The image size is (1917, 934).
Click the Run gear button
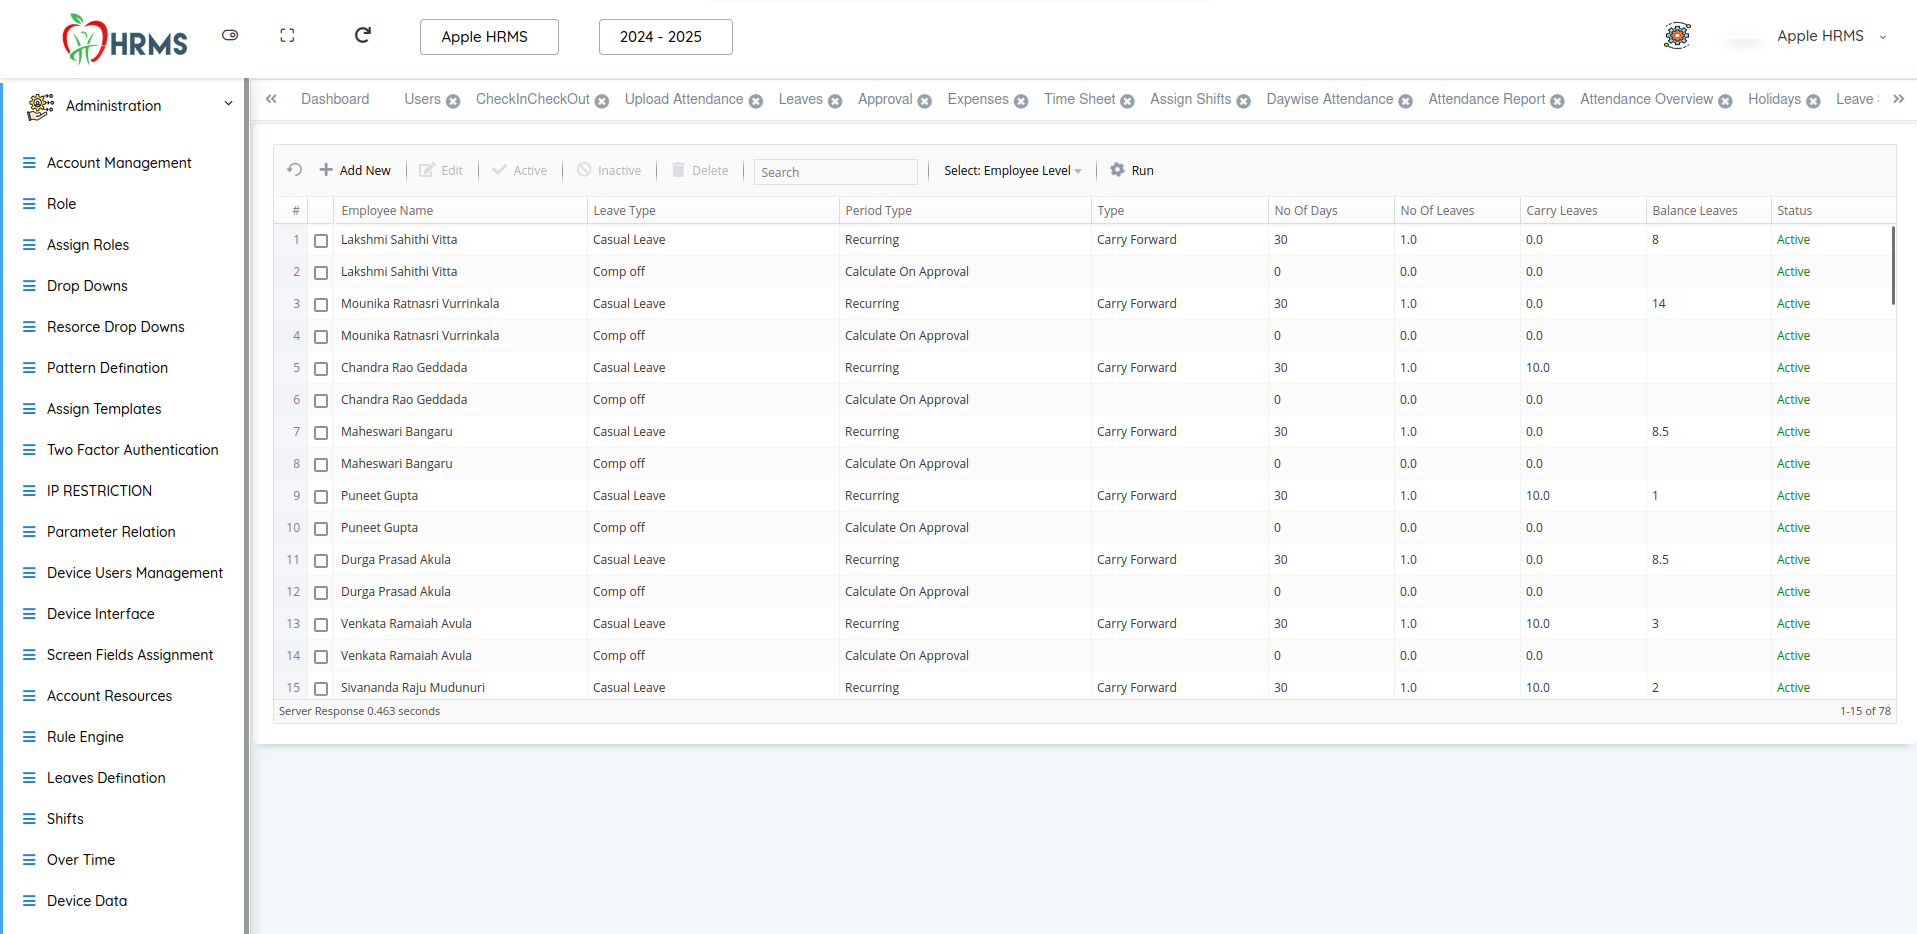[x=1132, y=170]
